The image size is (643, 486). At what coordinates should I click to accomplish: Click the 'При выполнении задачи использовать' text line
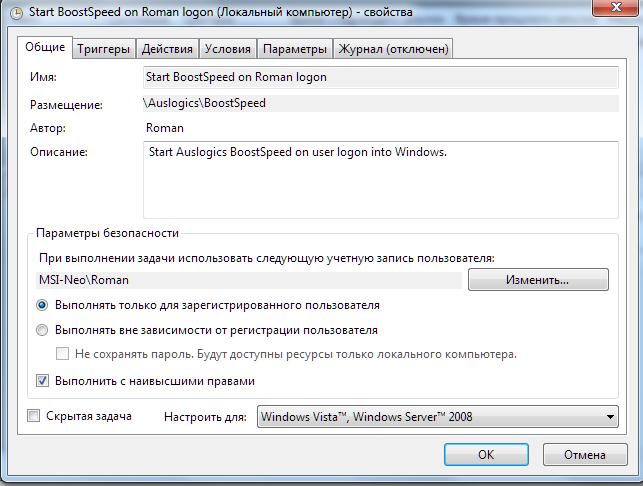click(x=267, y=258)
